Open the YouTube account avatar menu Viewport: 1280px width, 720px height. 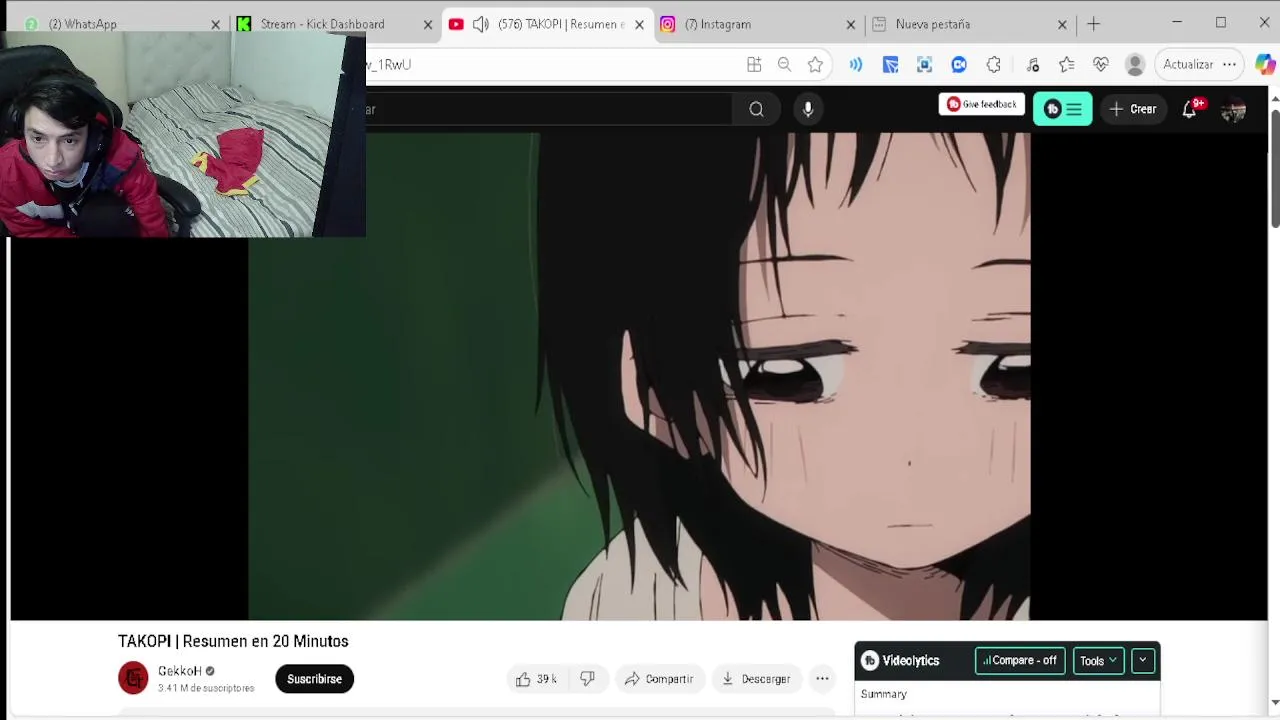pyautogui.click(x=1233, y=110)
